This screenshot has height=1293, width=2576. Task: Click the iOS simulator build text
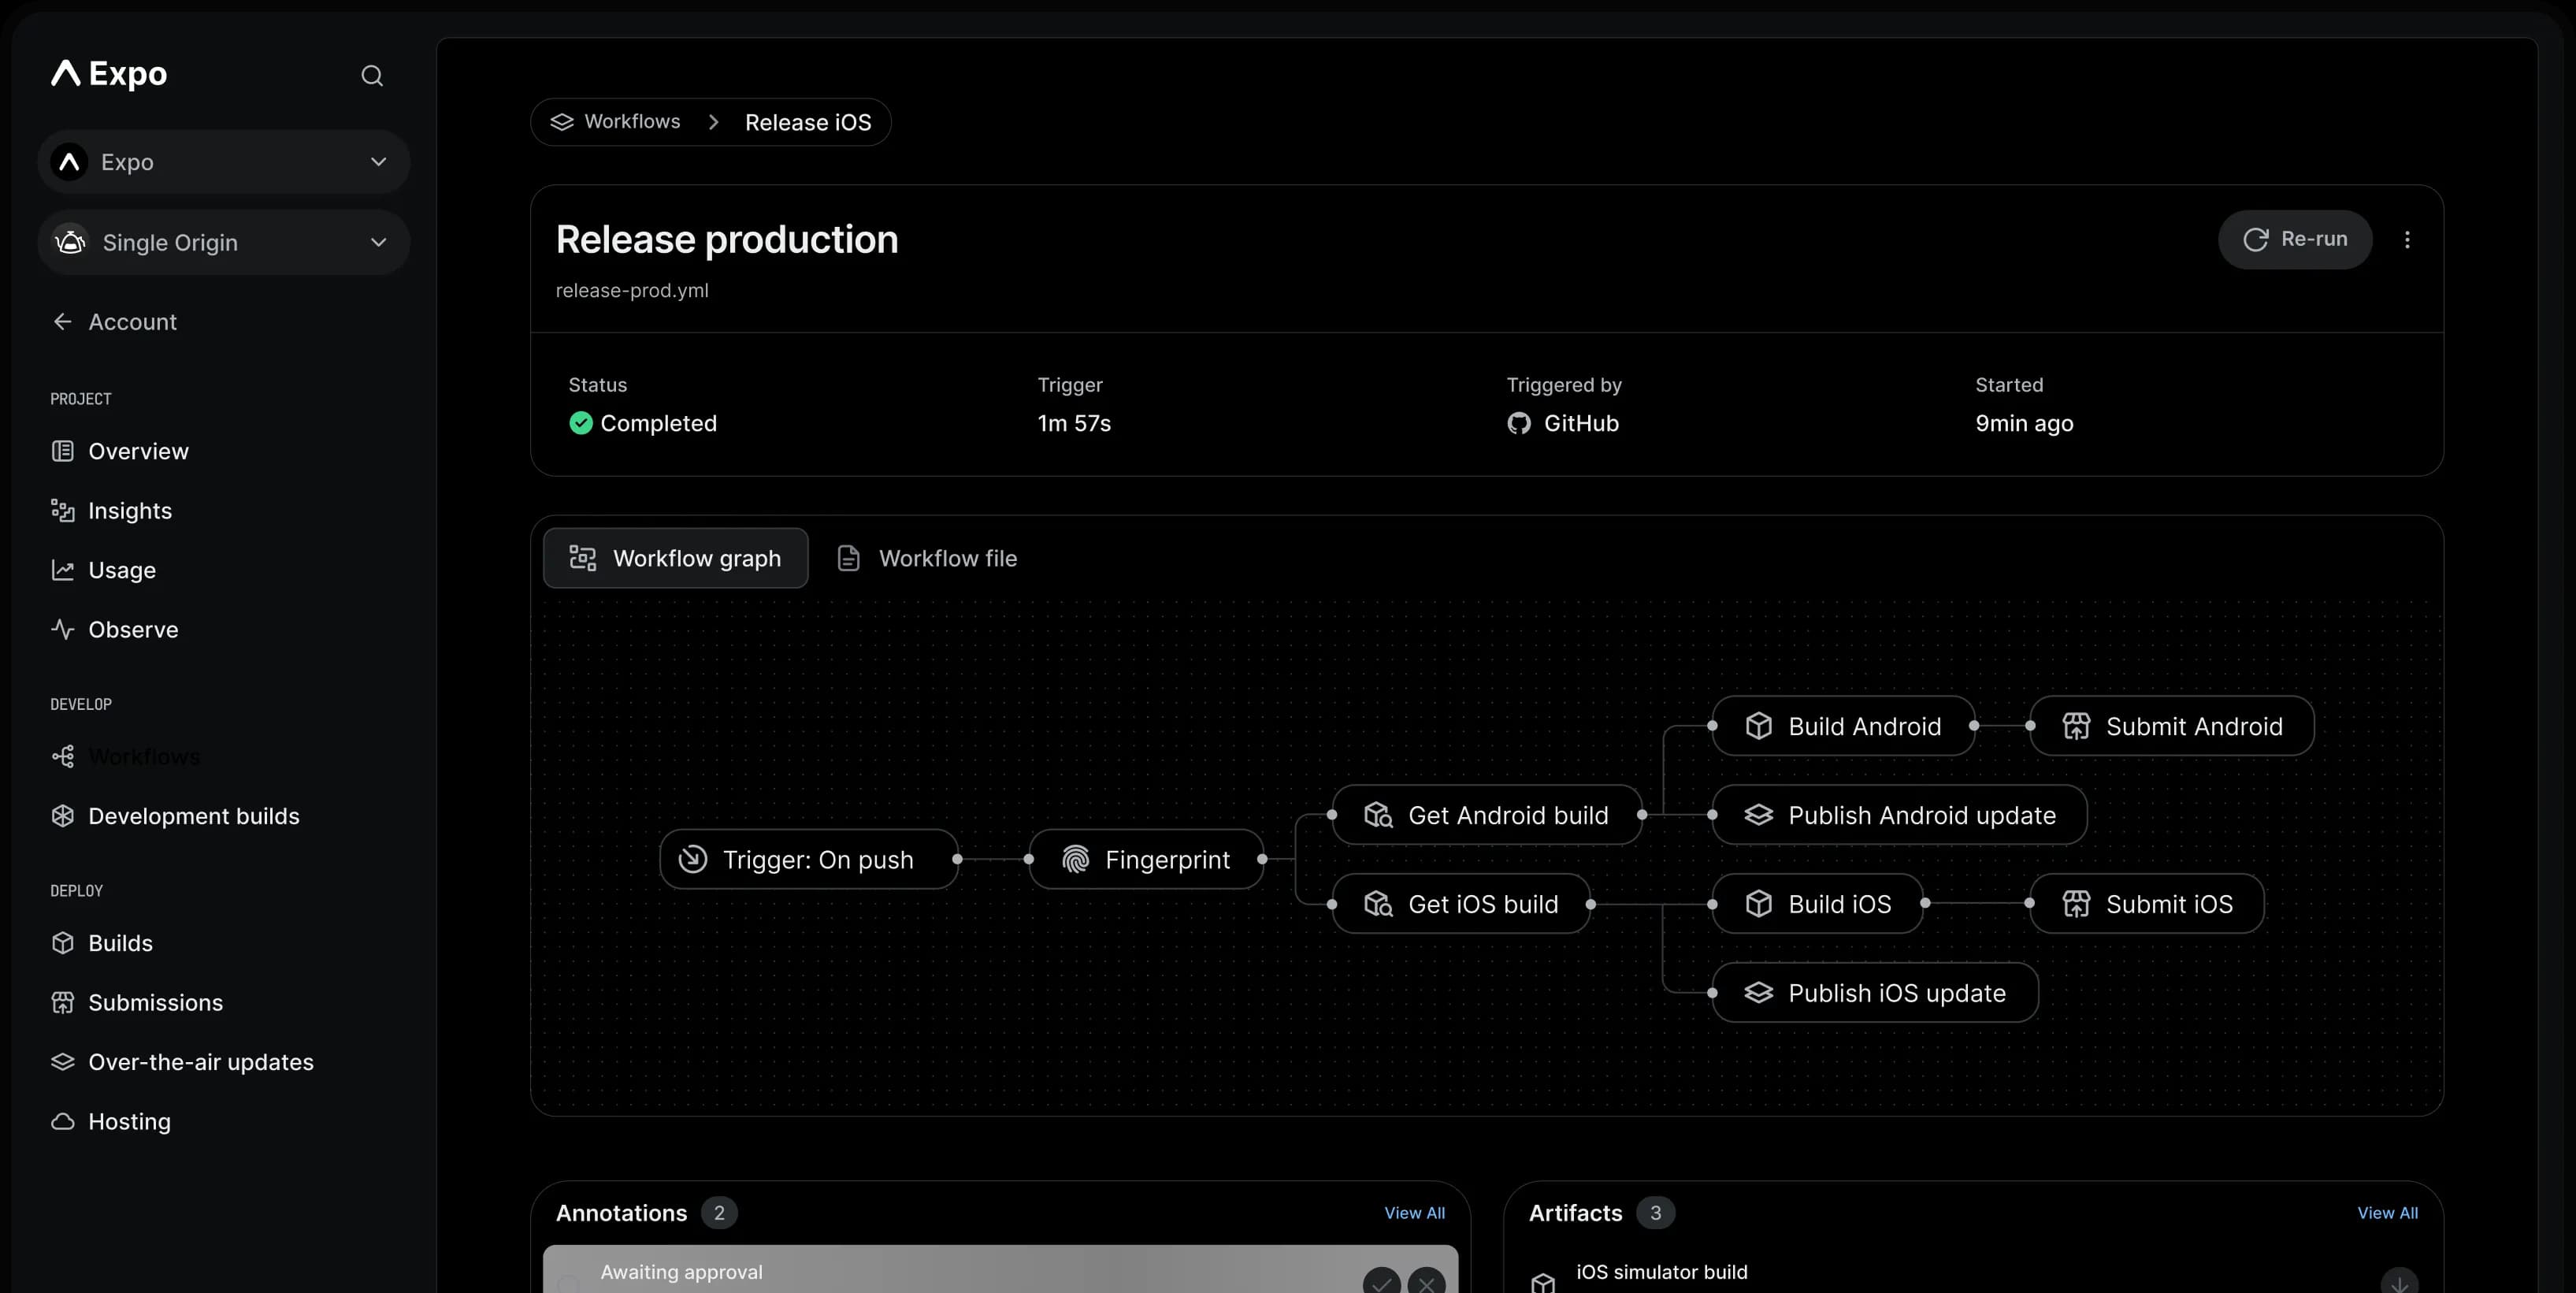[1662, 1272]
